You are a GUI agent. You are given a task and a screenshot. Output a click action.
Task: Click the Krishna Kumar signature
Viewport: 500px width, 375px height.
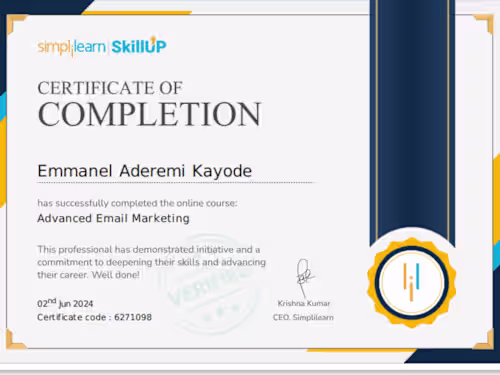304,277
